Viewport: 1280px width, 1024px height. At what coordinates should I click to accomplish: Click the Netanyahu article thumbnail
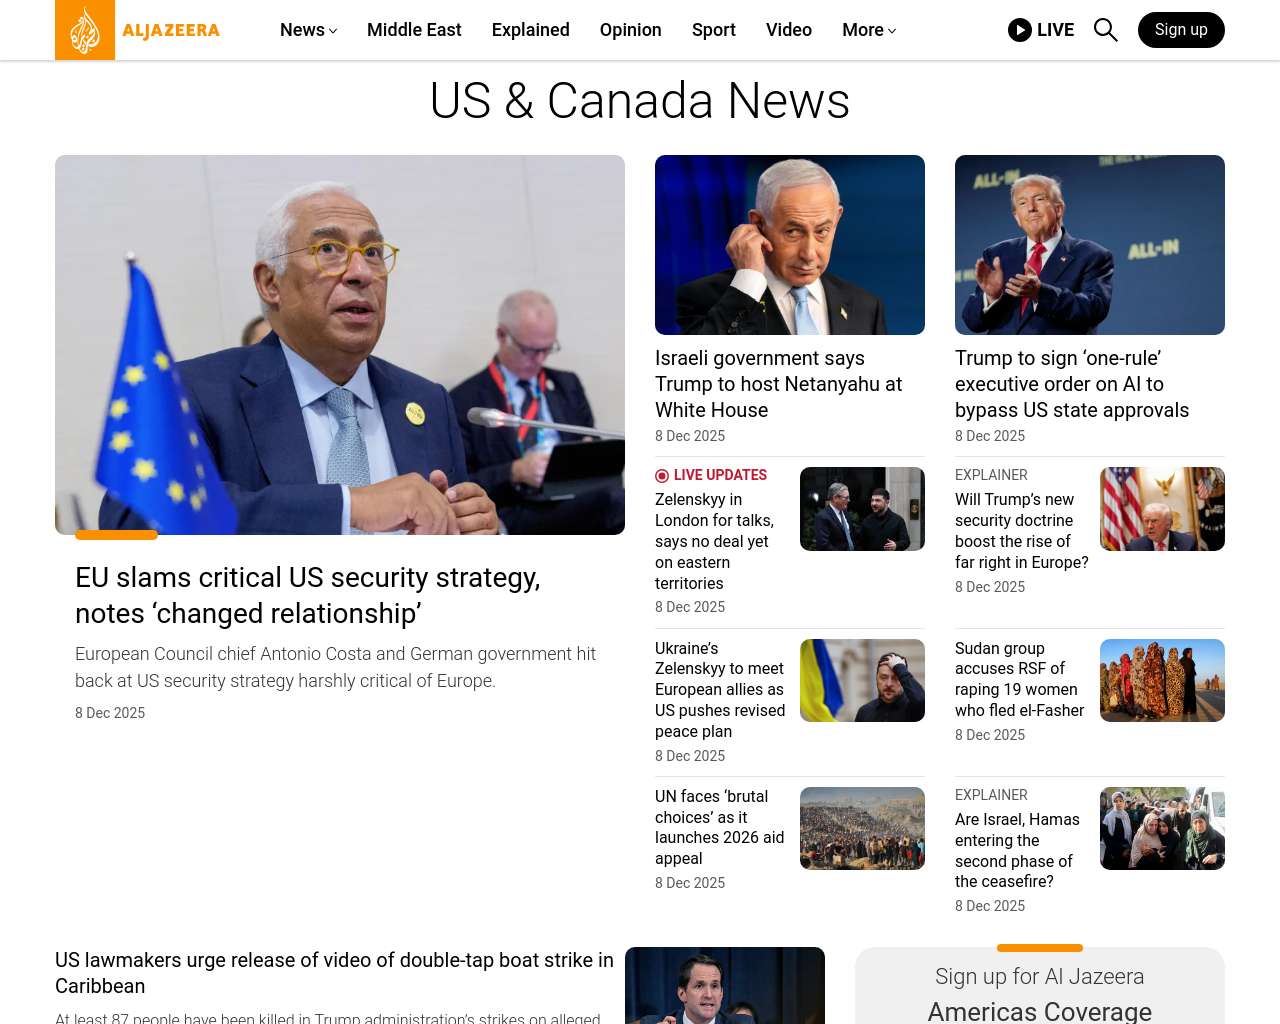[790, 245]
